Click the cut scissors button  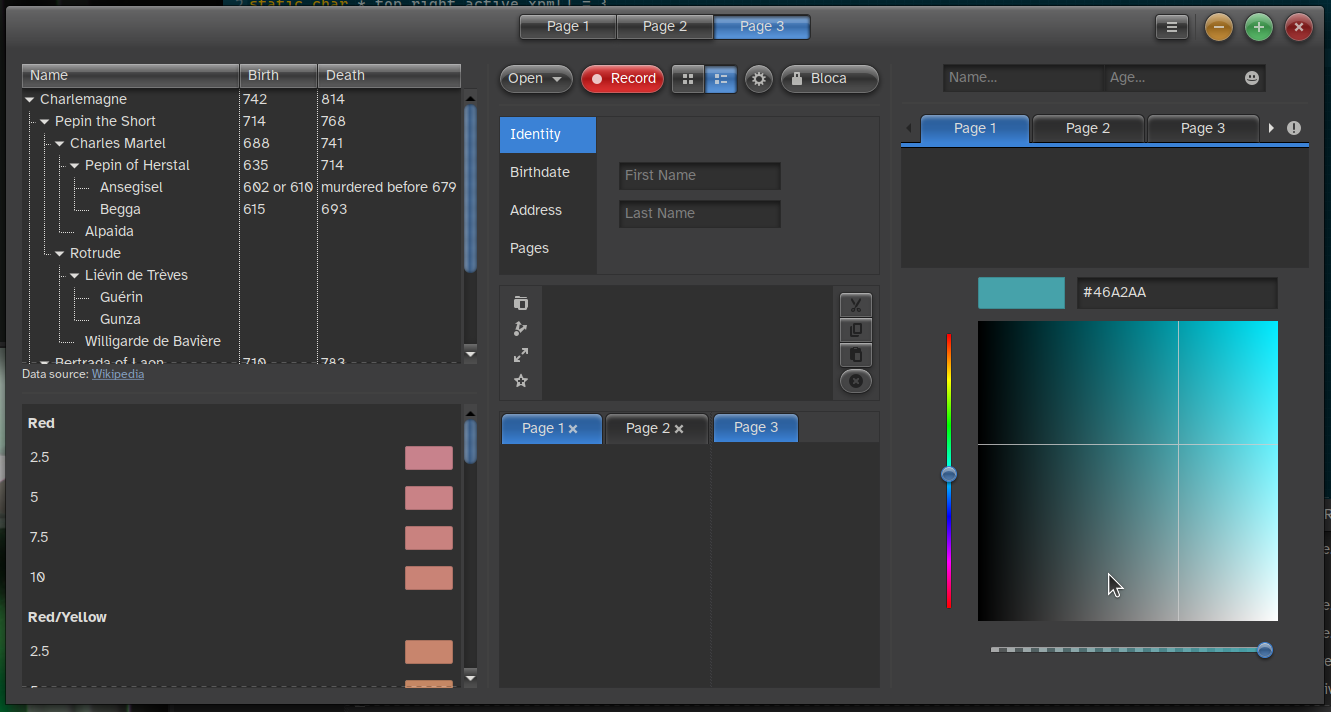pos(856,305)
